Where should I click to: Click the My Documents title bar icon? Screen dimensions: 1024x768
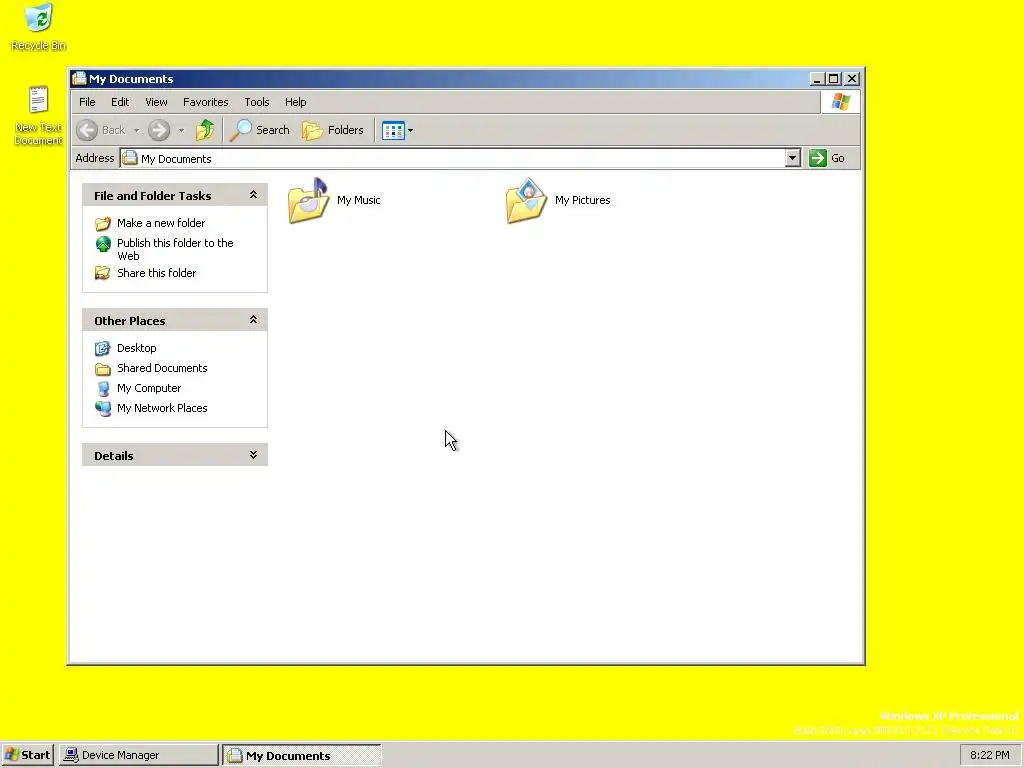(79, 78)
